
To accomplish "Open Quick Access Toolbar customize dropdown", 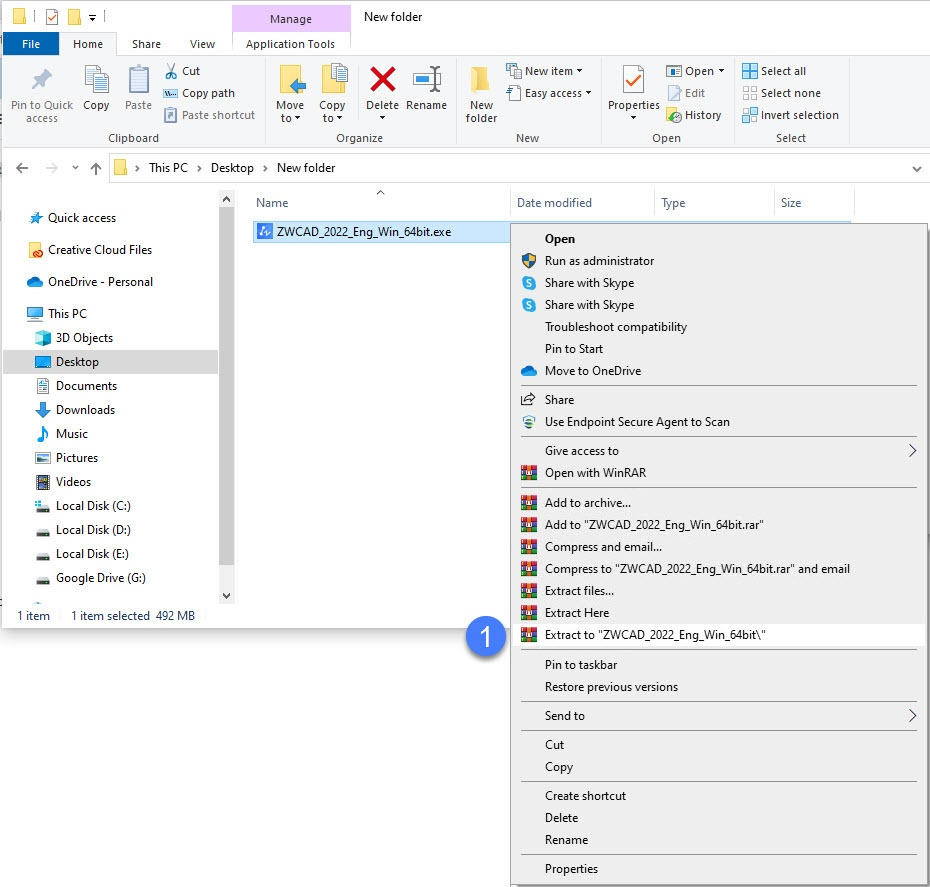I will 92,18.
